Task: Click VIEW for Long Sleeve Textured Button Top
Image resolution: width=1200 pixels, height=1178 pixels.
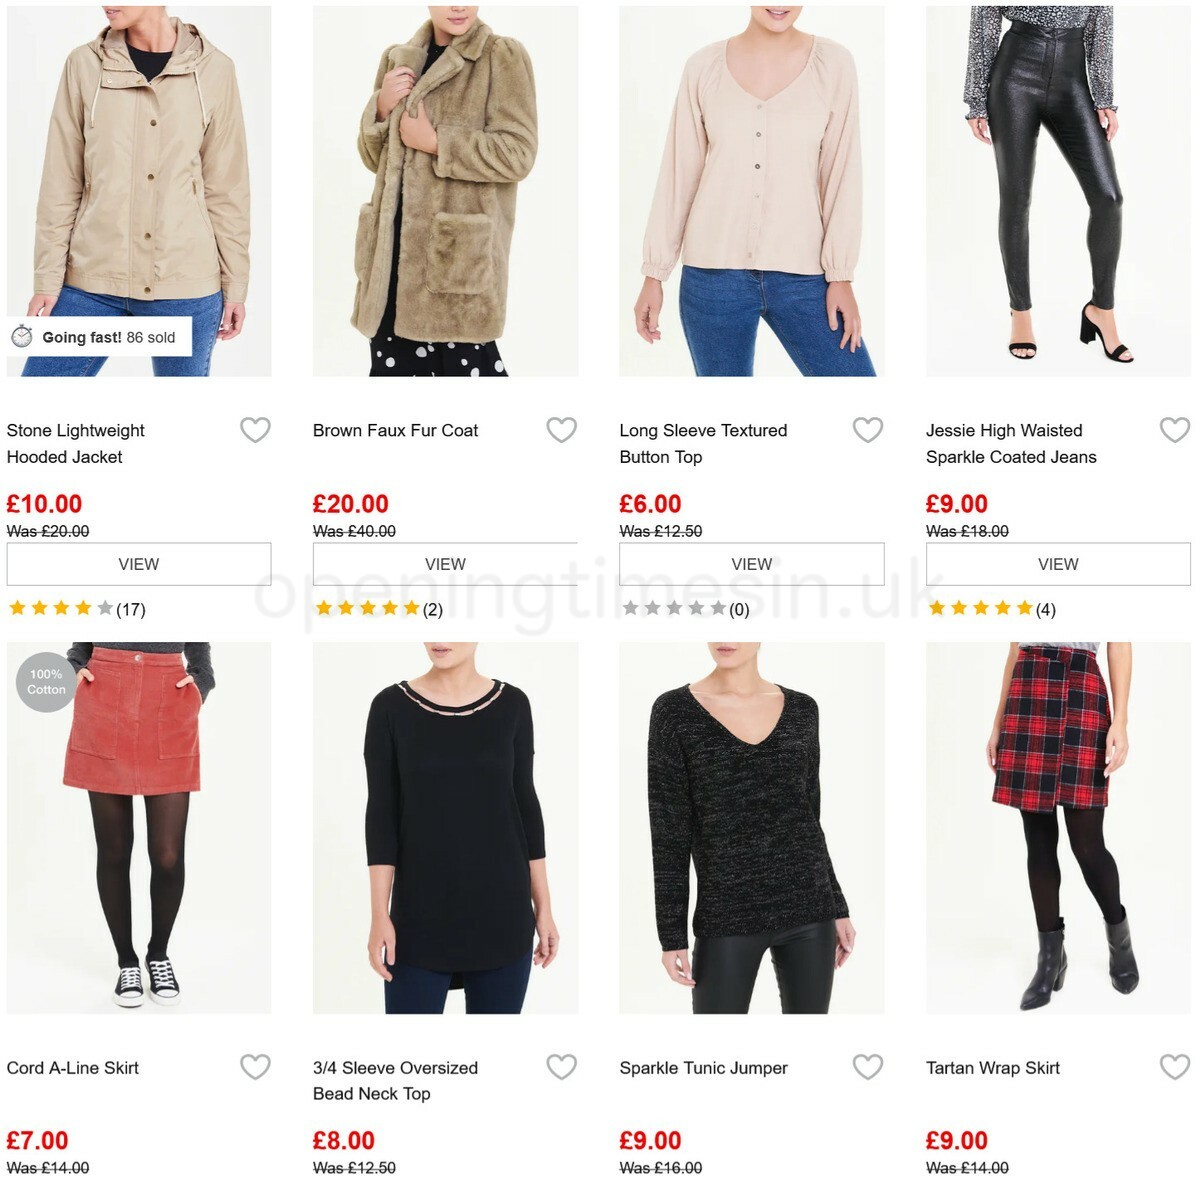Action: tap(751, 563)
